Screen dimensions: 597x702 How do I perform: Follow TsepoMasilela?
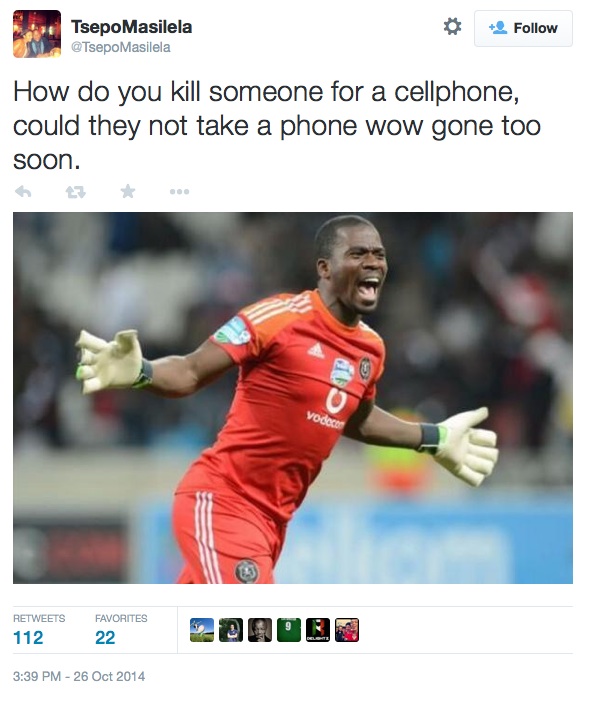pos(523,28)
